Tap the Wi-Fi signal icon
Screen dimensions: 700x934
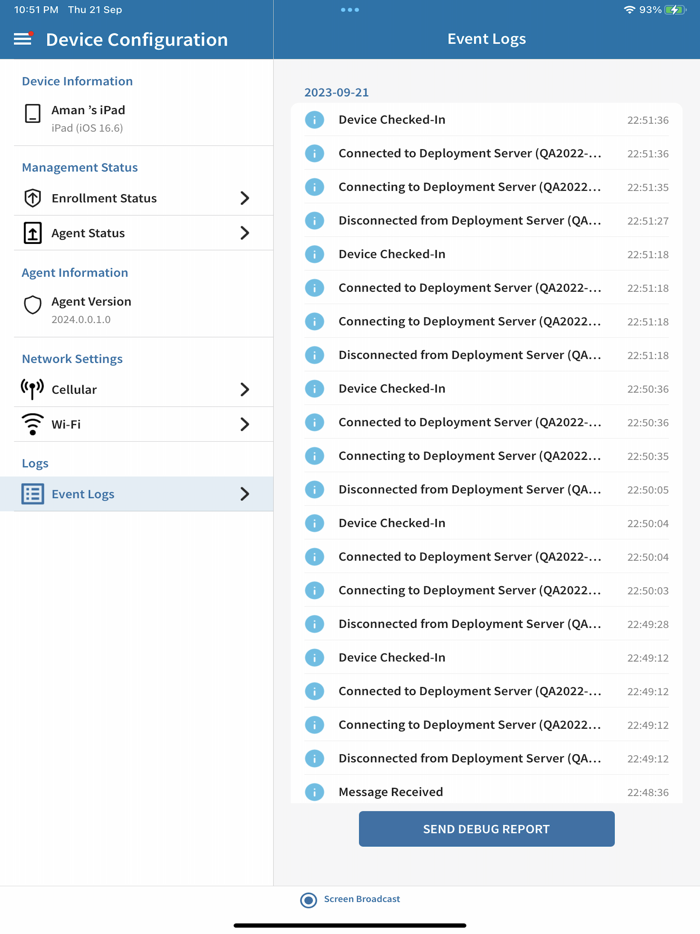pos(32,424)
